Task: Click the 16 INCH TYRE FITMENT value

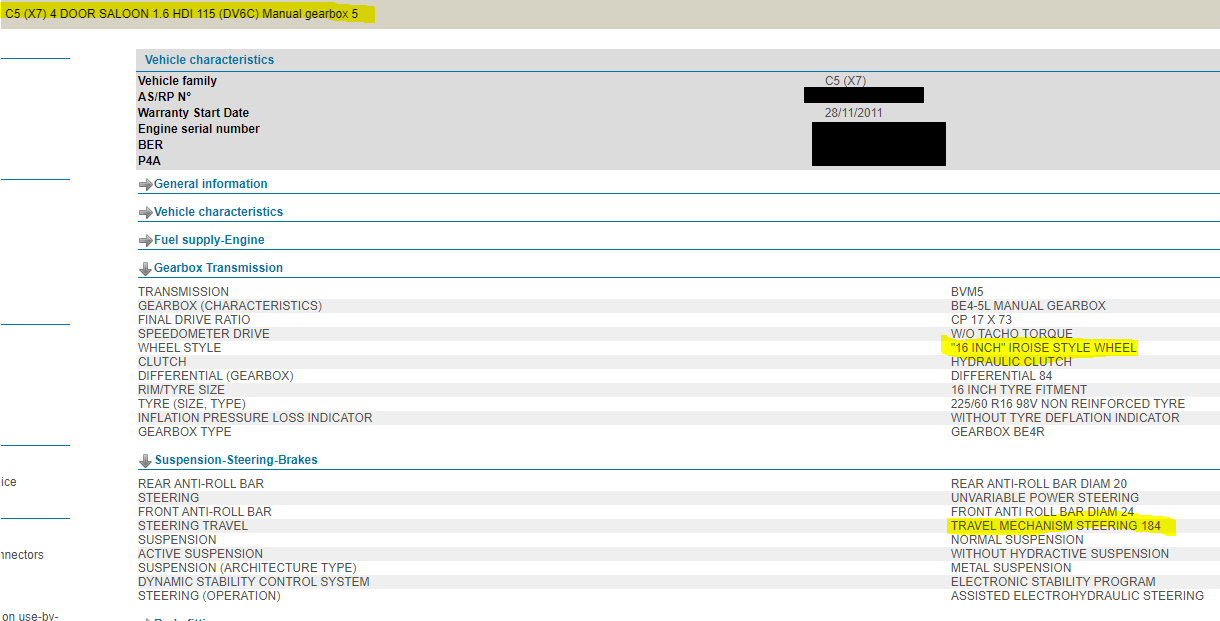Action: click(x=1019, y=390)
